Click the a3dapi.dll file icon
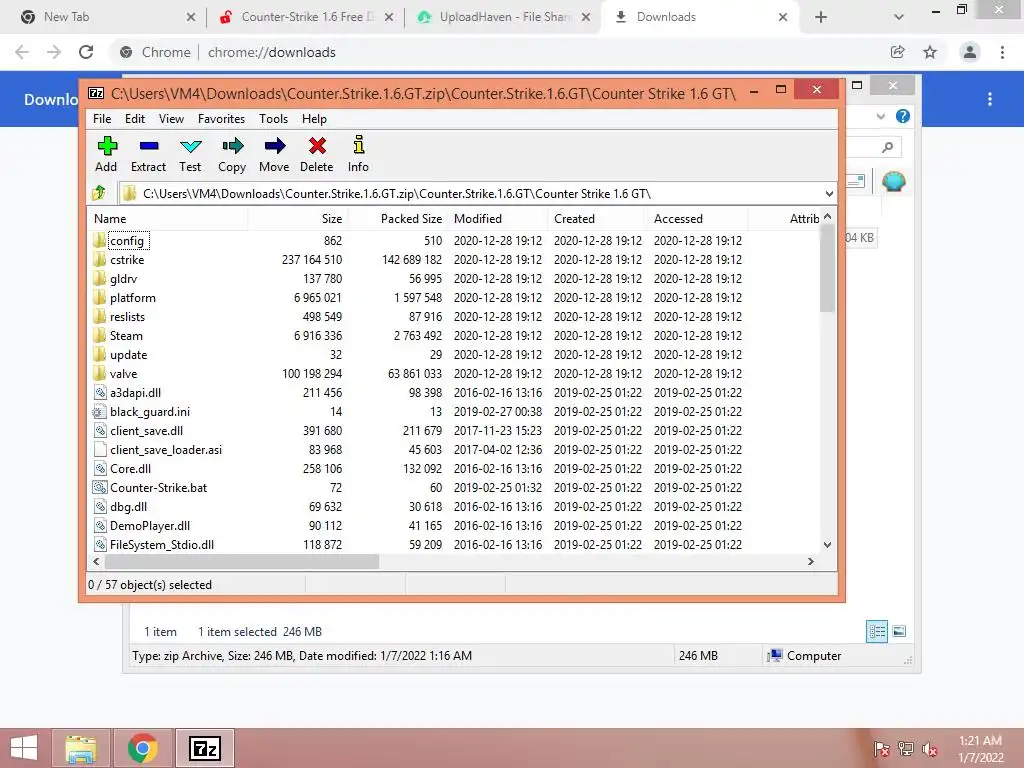This screenshot has width=1024, height=768. (99, 392)
